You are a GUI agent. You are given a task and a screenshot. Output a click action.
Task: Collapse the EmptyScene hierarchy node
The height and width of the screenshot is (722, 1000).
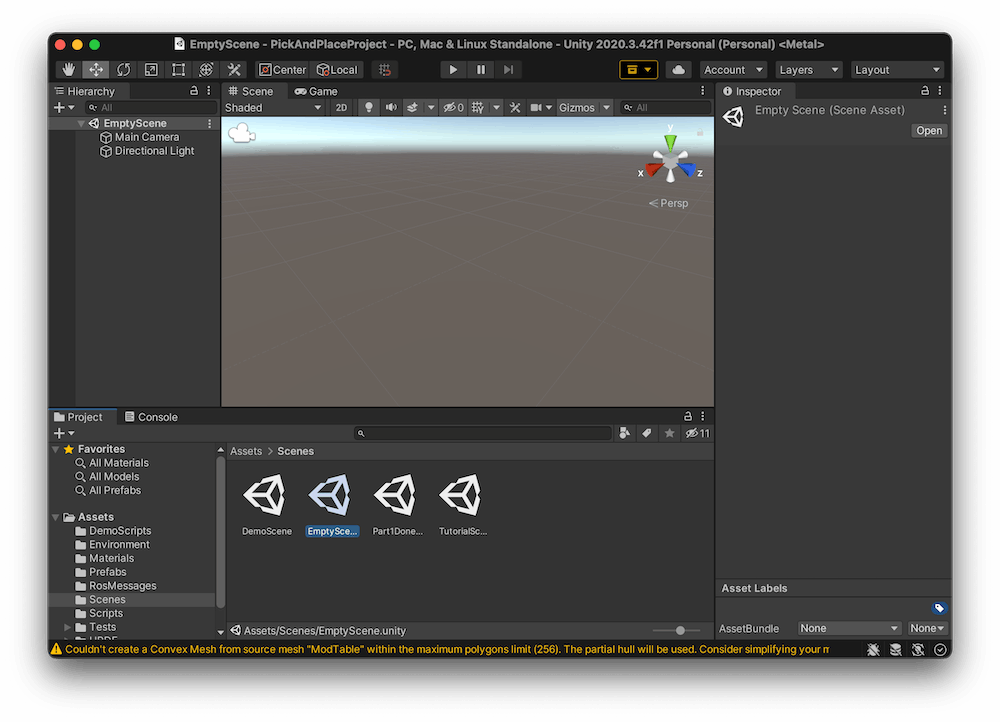(81, 123)
